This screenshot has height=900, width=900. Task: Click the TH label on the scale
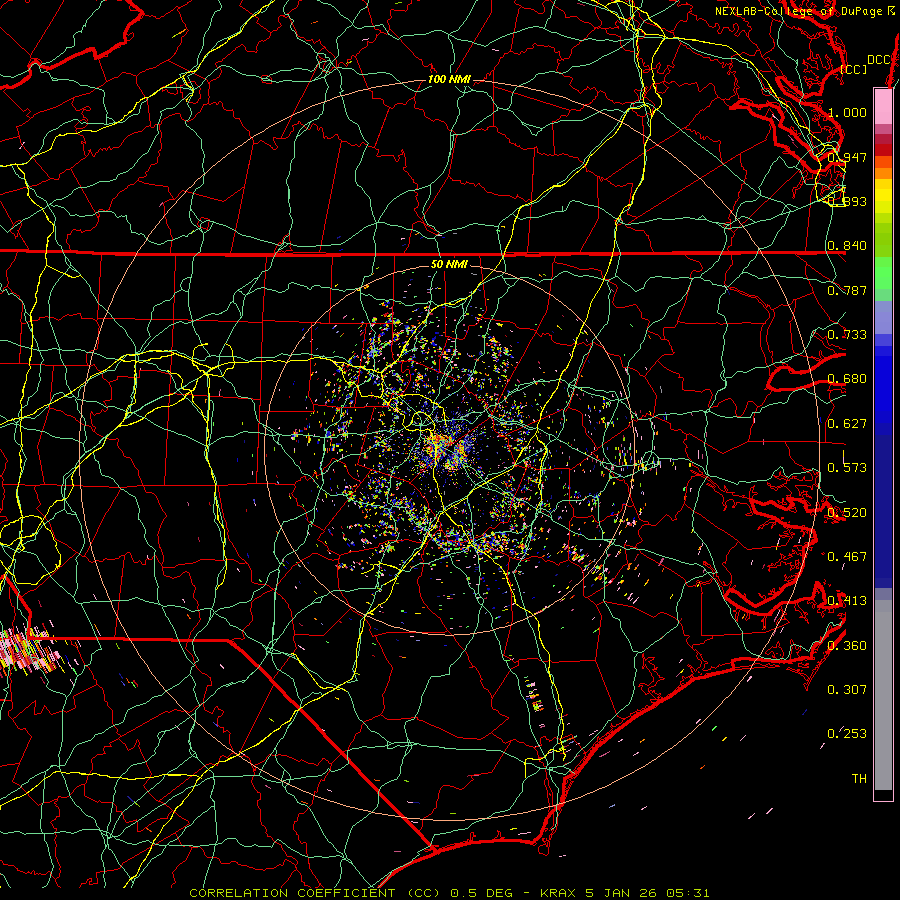859,778
